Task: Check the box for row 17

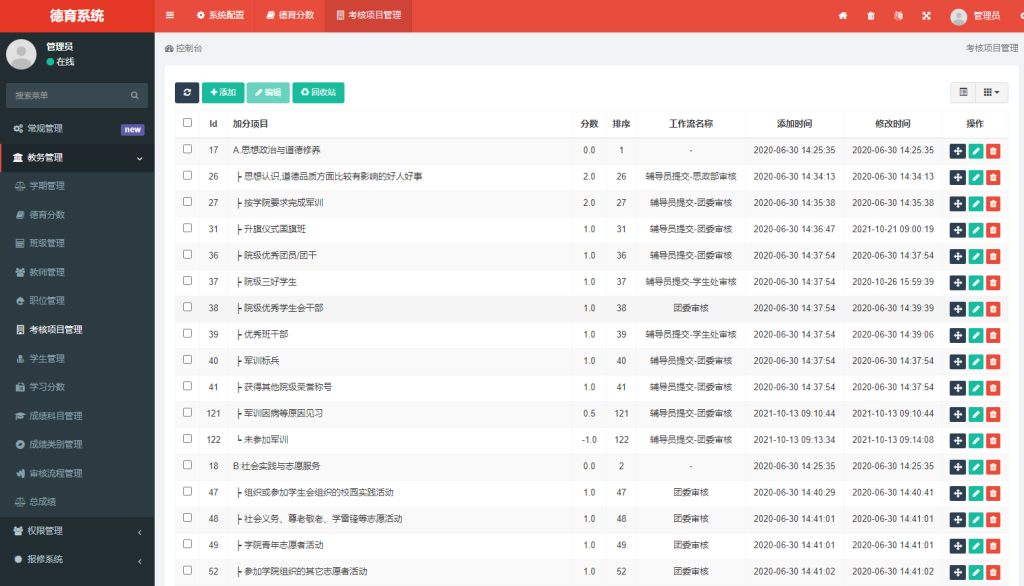Action: click(x=187, y=149)
